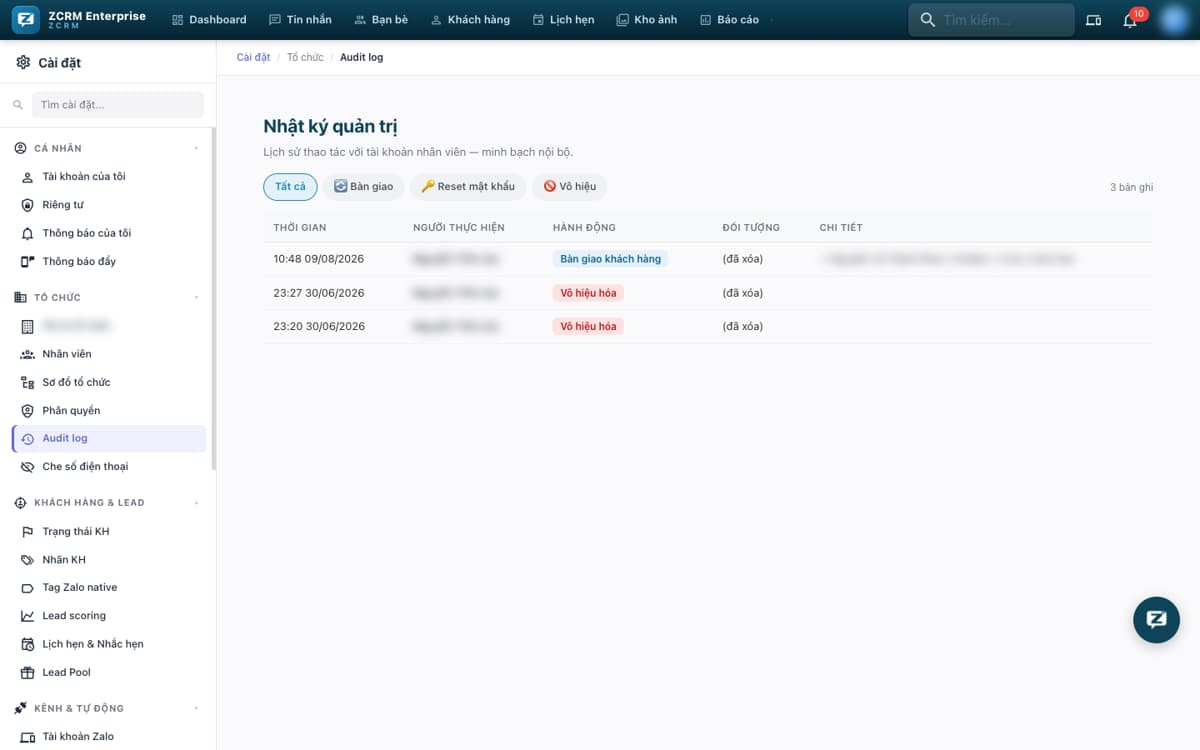Go to Lead scoring settings
Screen dimensions: 1200x750
[x=109, y=615]
